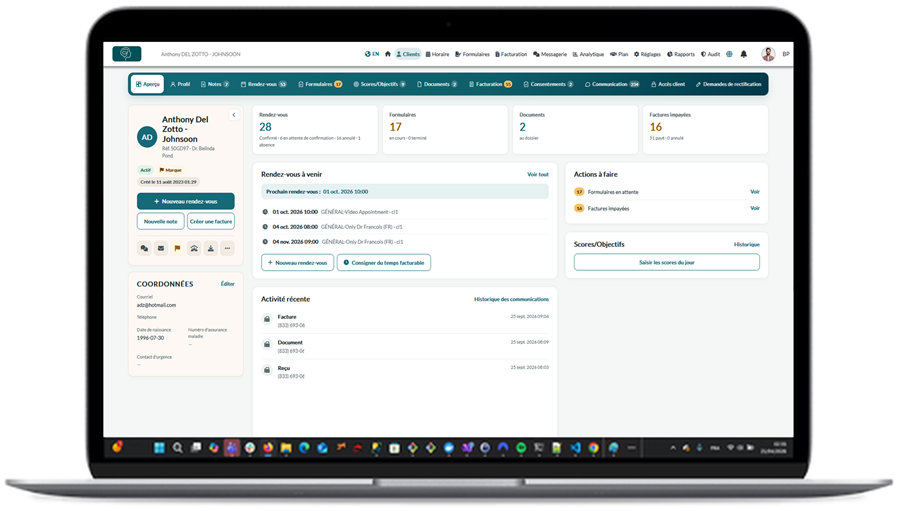The image size is (900, 511).
Task: Click the AD initials avatar
Action: tap(147, 137)
